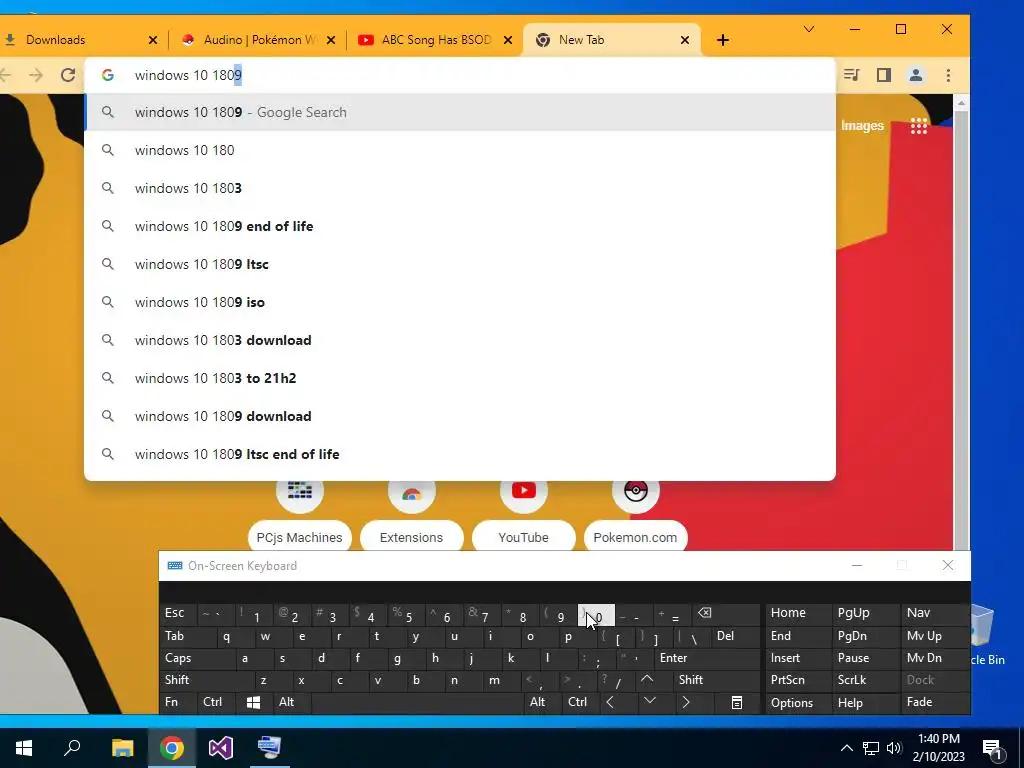The image size is (1024, 768).
Task: Click the left arrow key on keyboard
Action: click(610, 702)
